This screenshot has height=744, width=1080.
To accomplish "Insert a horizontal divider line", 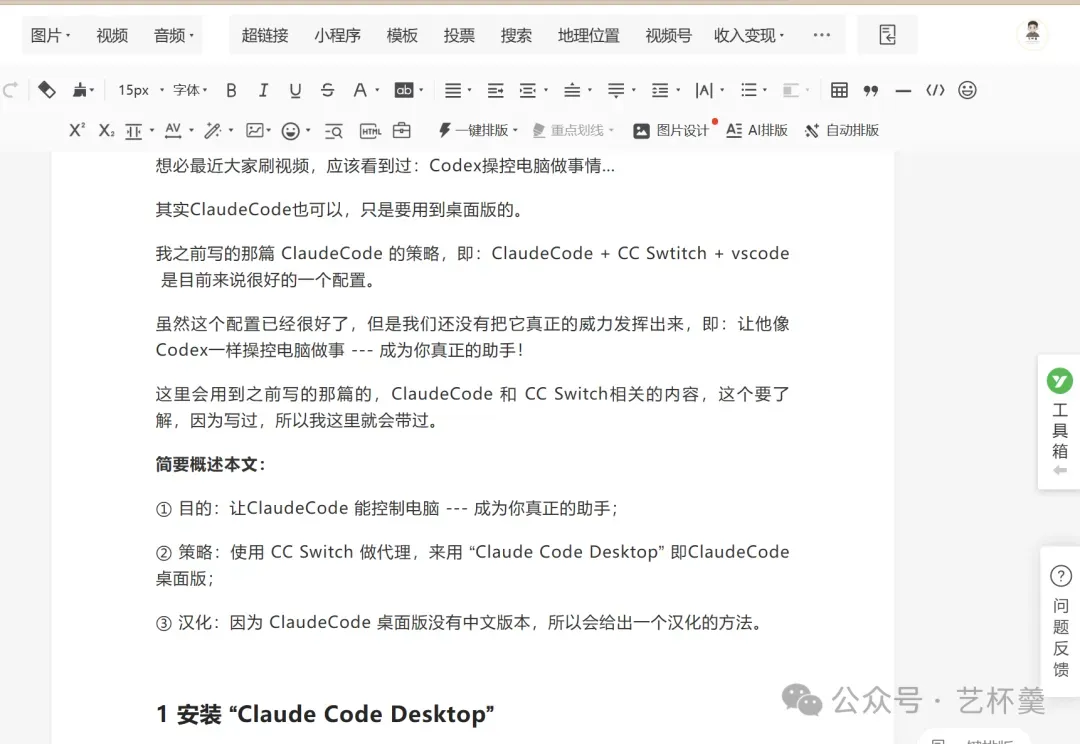I will click(903, 90).
